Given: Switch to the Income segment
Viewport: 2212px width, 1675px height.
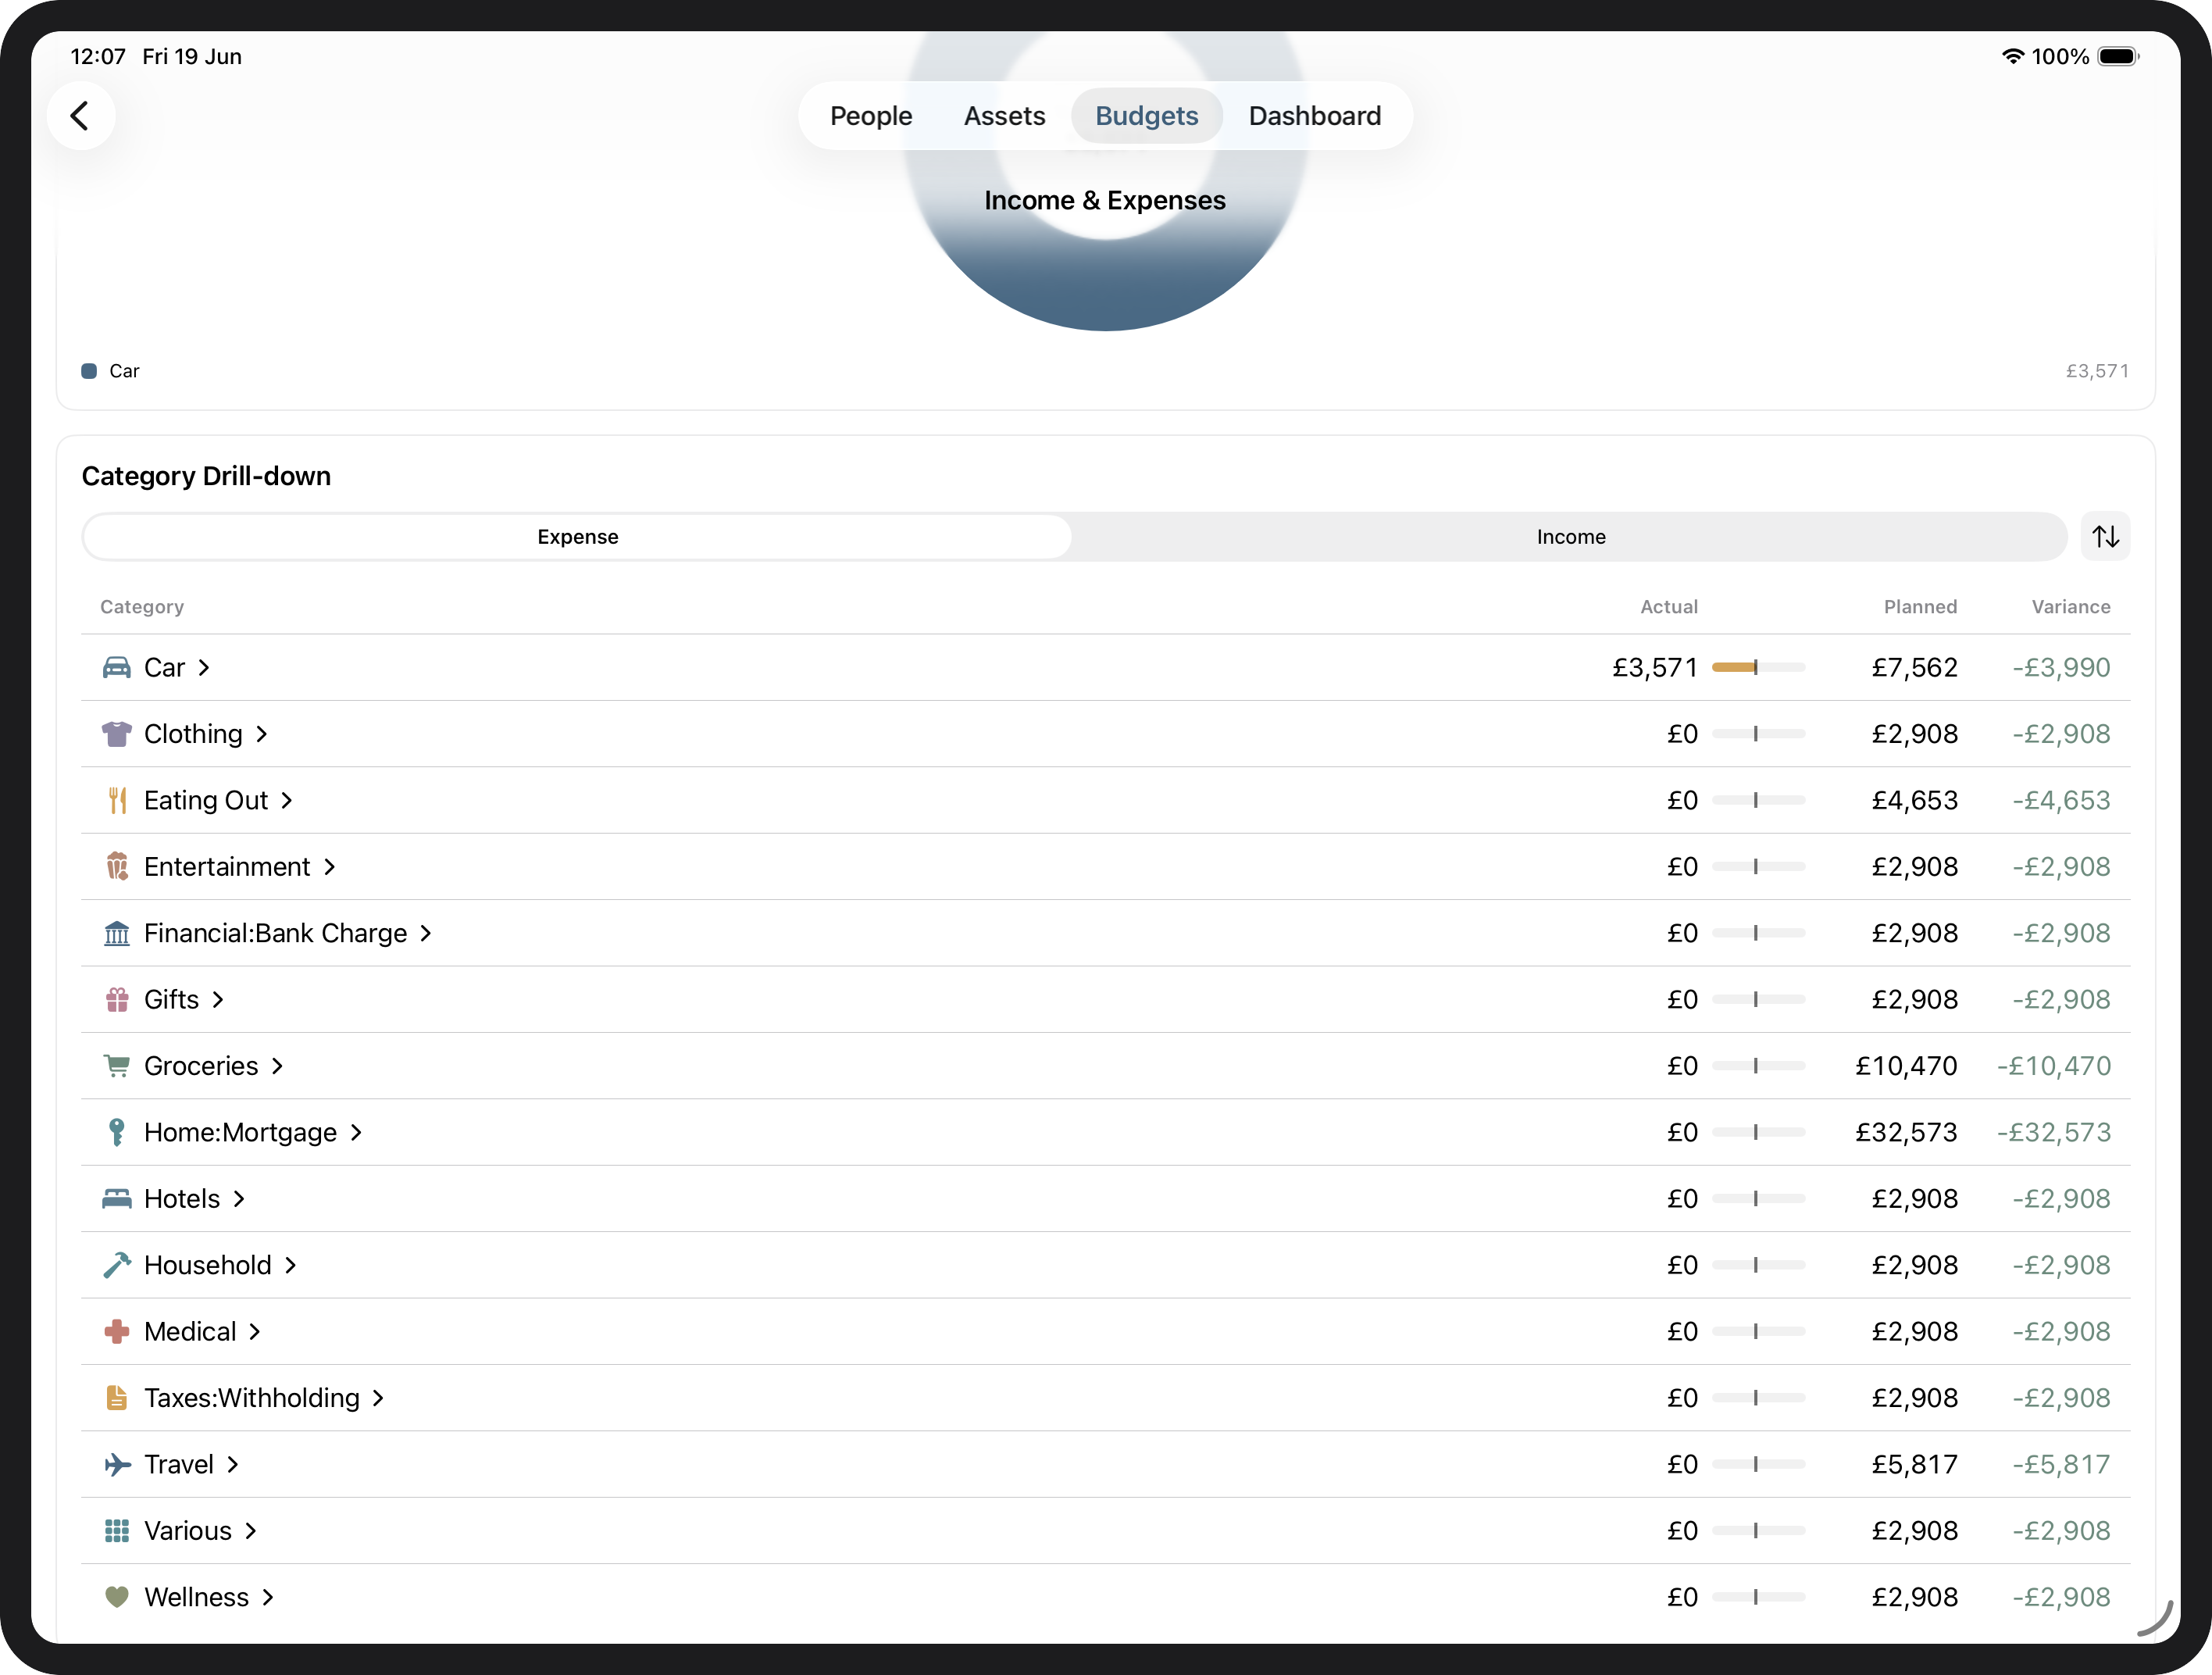Looking at the screenshot, I should pos(1571,537).
